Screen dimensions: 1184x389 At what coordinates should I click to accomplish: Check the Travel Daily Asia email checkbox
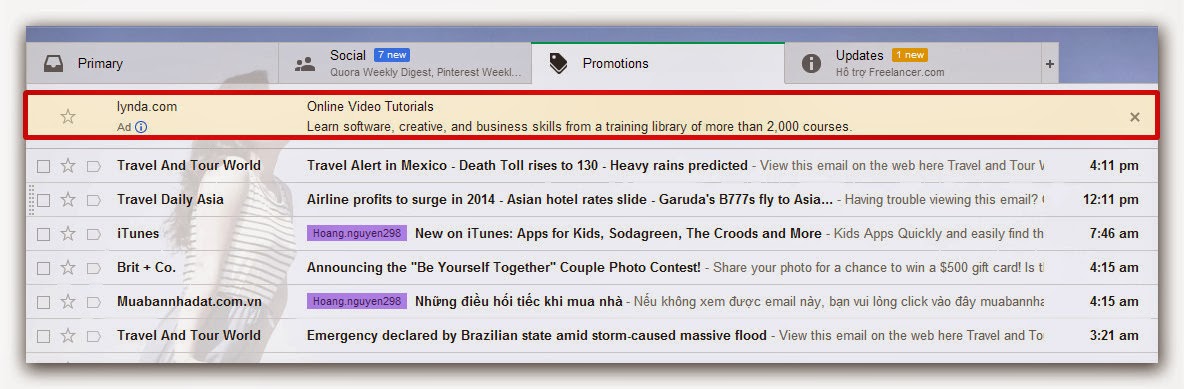(x=44, y=200)
